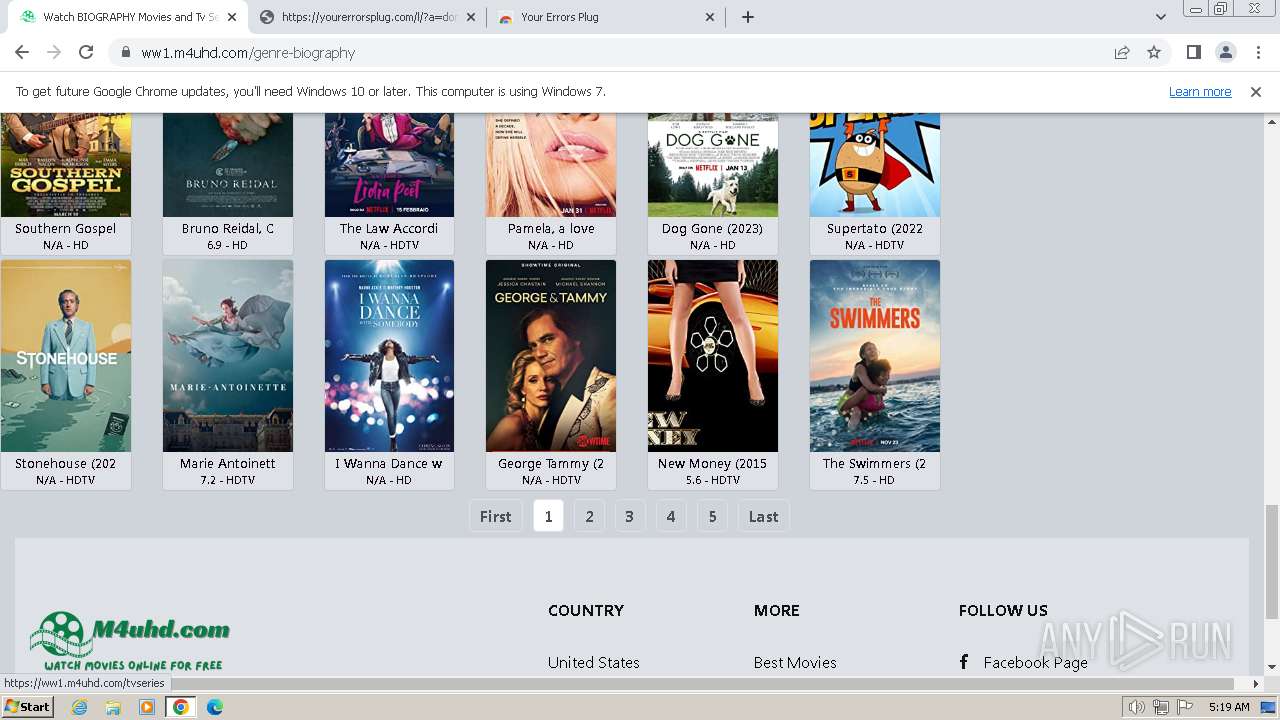
Task: Click the M4uhd.com footer logo
Action: pos(130,641)
